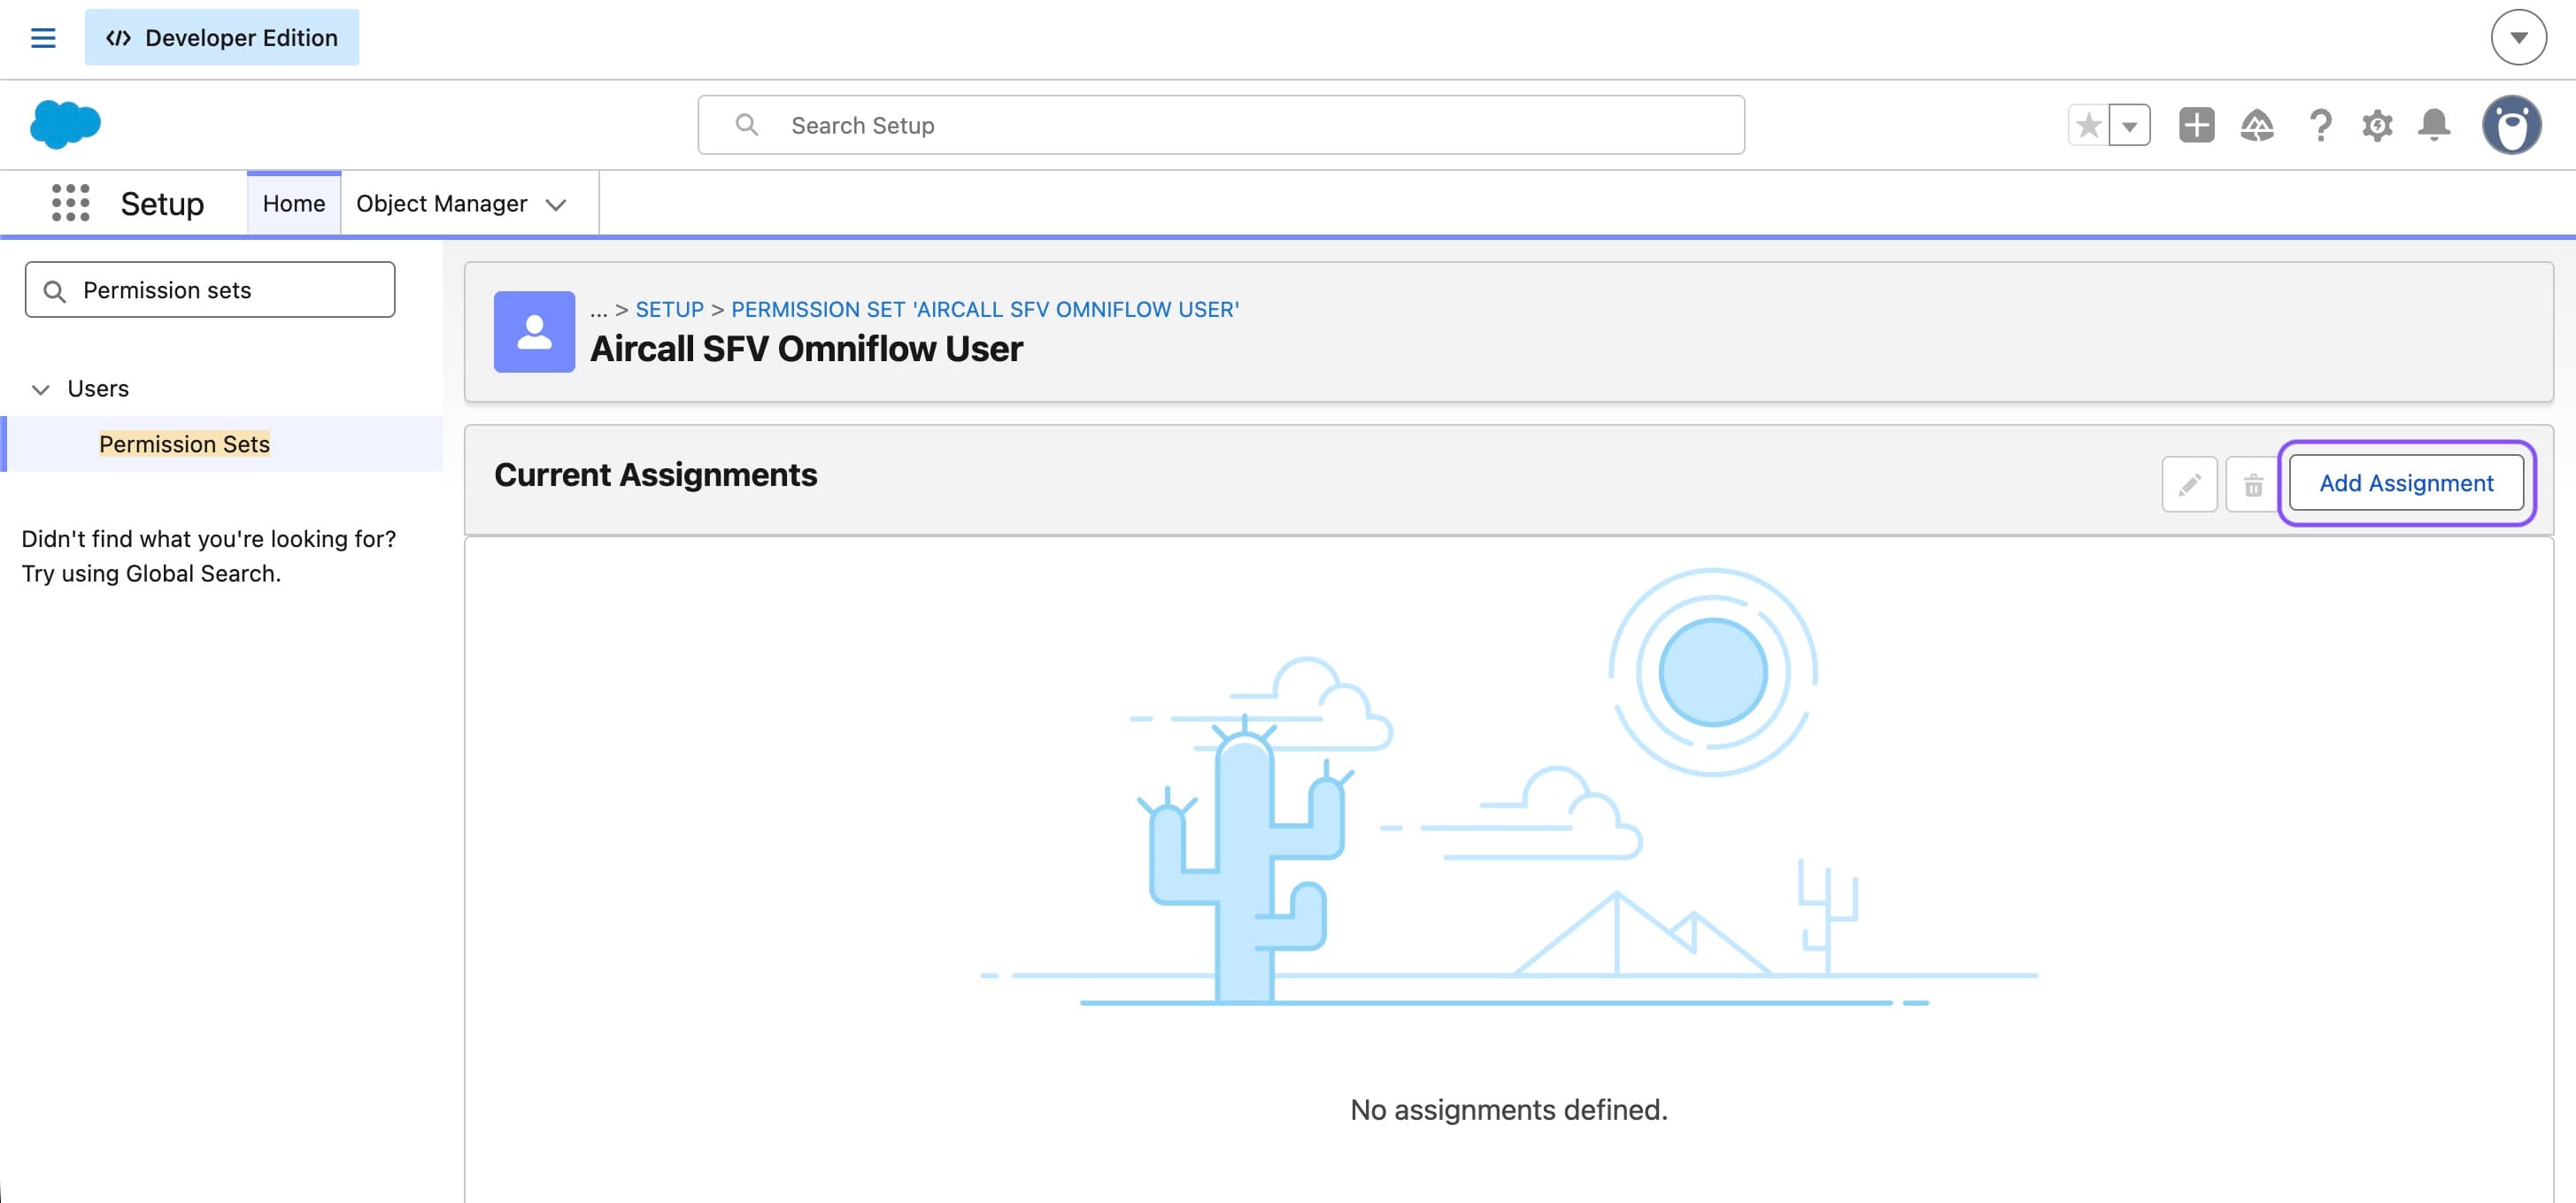Click the Developer Edition badge
The width and height of the screenshot is (2576, 1203).
222,38
